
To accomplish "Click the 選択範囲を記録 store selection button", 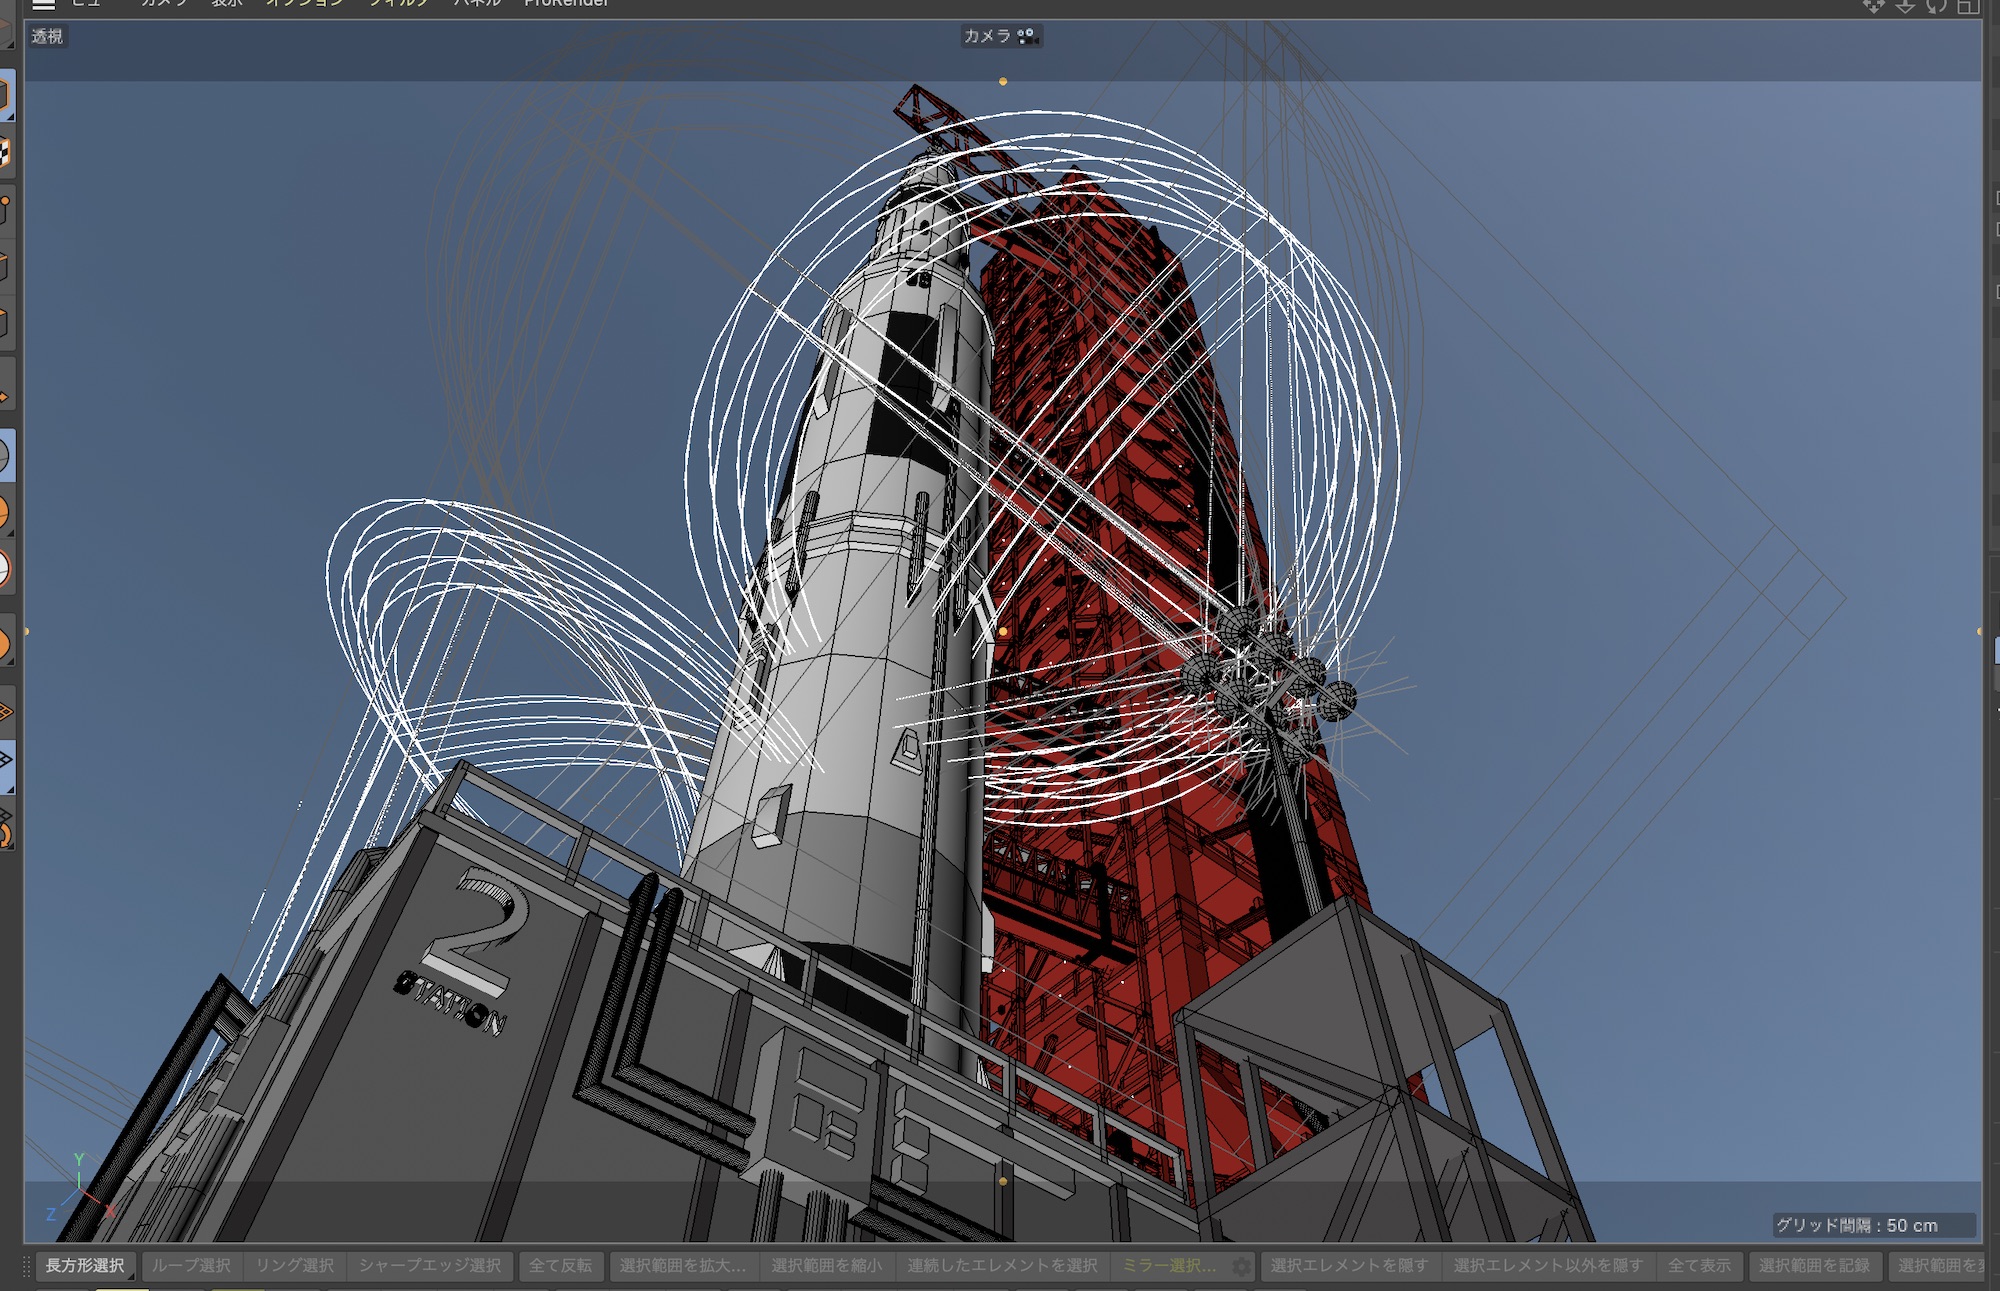I will point(1814,1266).
